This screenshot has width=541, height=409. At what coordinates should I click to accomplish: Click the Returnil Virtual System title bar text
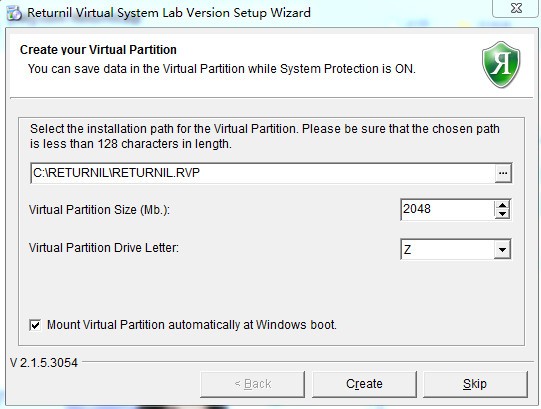point(169,13)
